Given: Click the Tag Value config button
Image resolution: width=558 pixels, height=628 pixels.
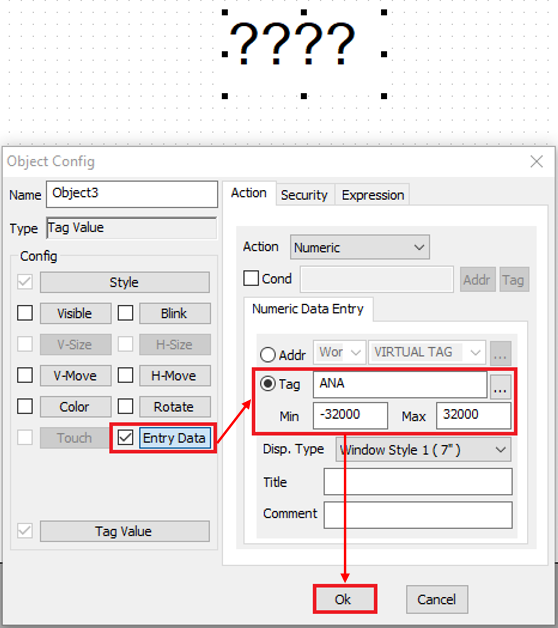Looking at the screenshot, I should 125,531.
